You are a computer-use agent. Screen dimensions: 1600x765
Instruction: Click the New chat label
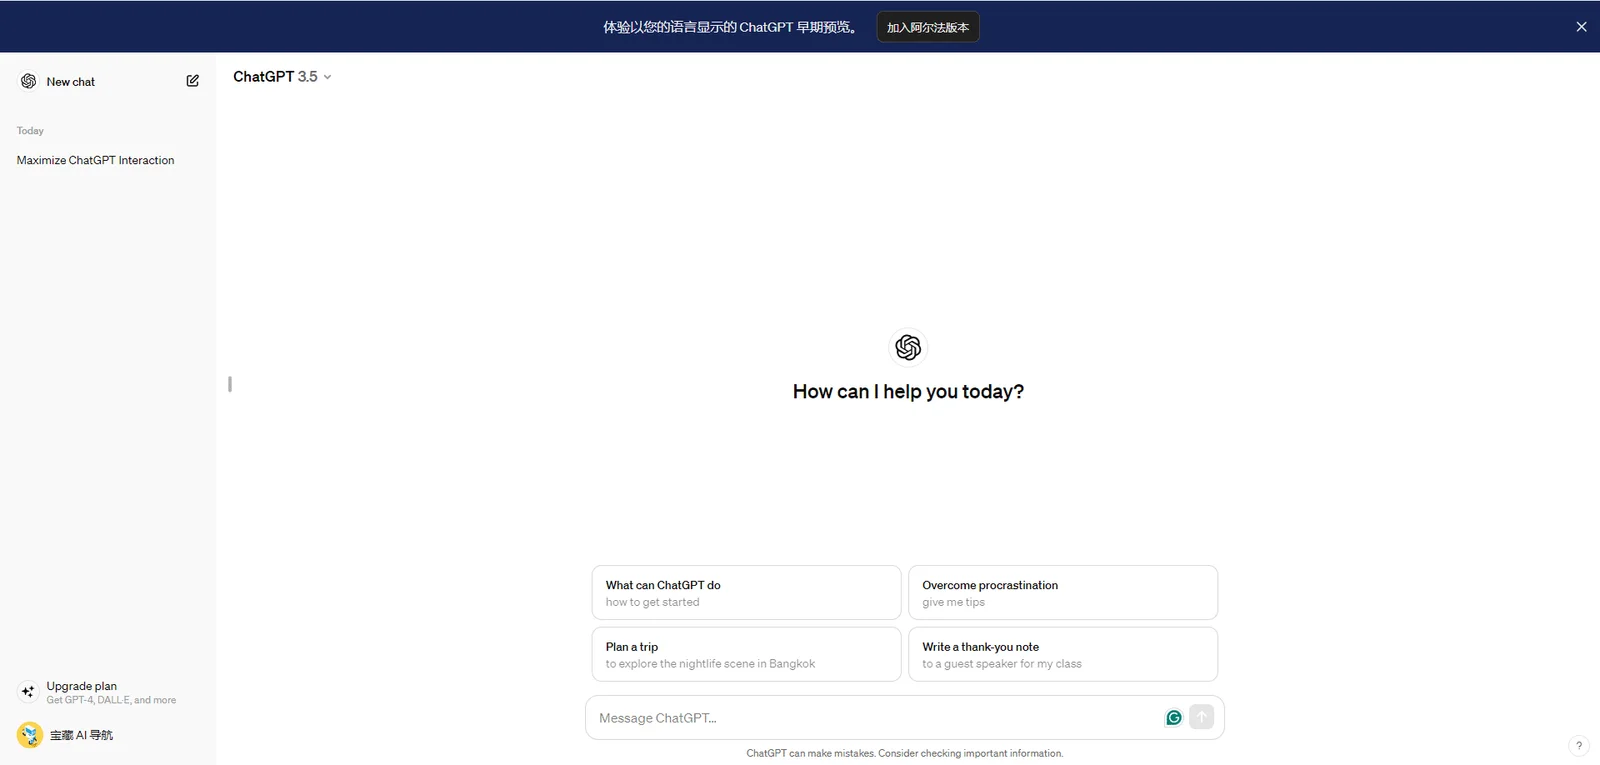[71, 82]
